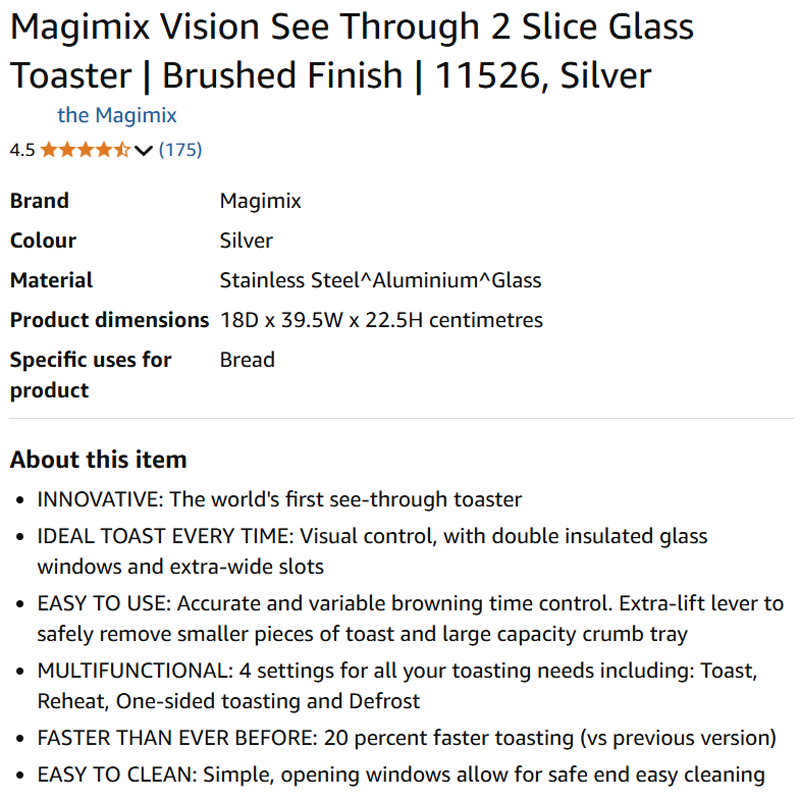The height and width of the screenshot is (801, 800).
Task: Click the Brand row label
Action: point(40,201)
